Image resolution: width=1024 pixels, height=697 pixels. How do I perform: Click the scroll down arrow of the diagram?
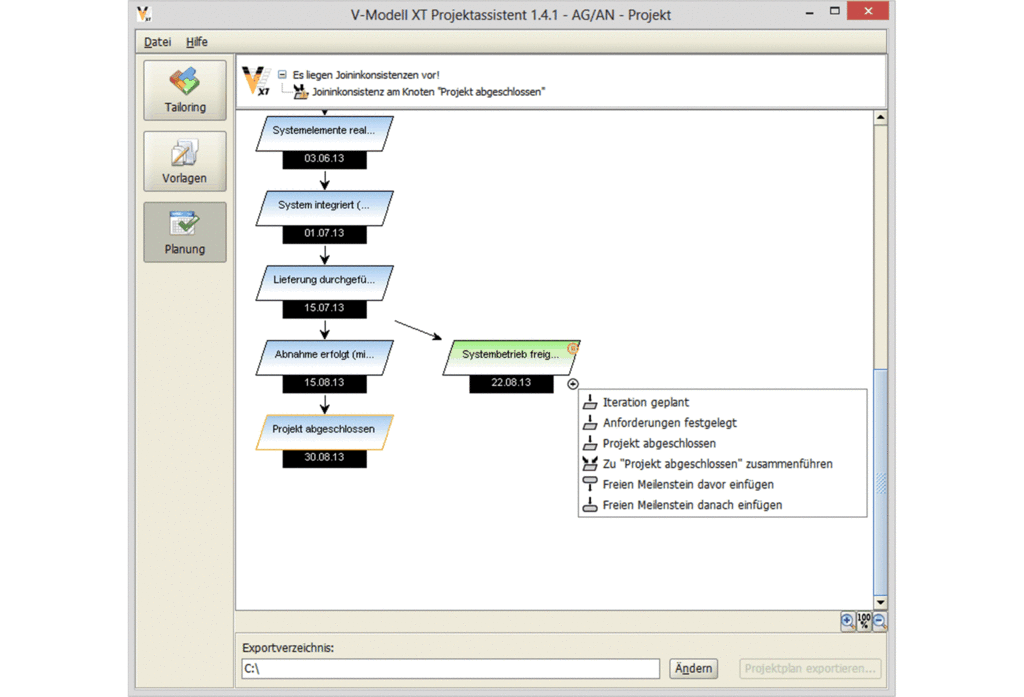(x=880, y=602)
